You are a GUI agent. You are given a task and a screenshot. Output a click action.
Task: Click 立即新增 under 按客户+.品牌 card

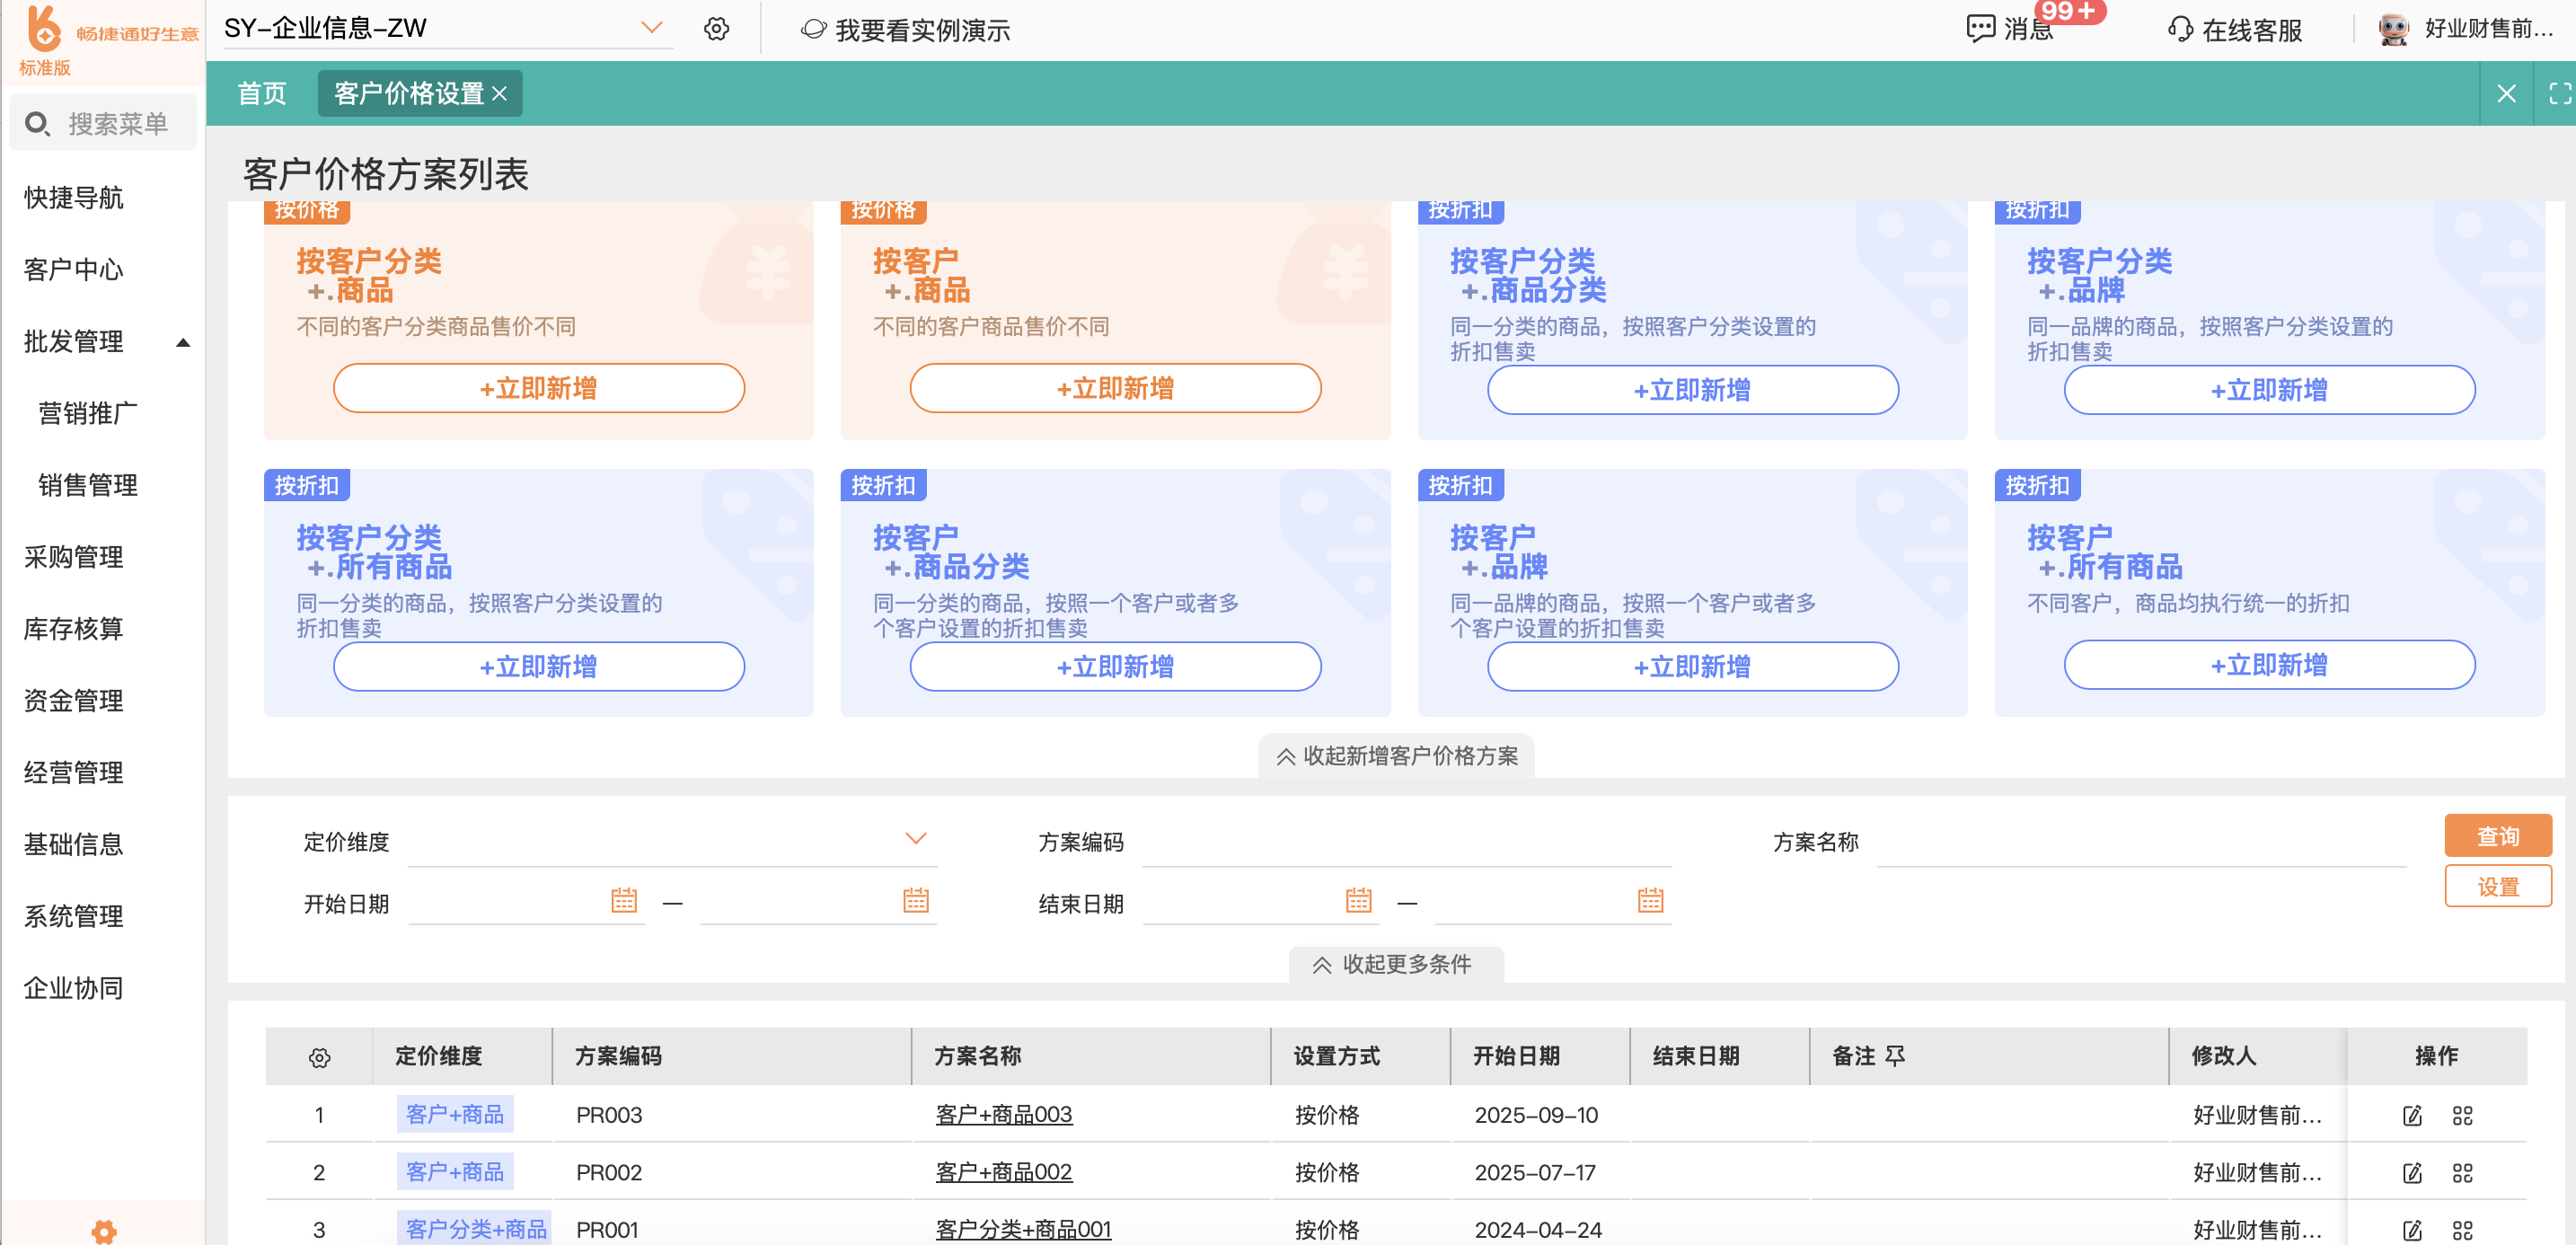click(x=1691, y=667)
